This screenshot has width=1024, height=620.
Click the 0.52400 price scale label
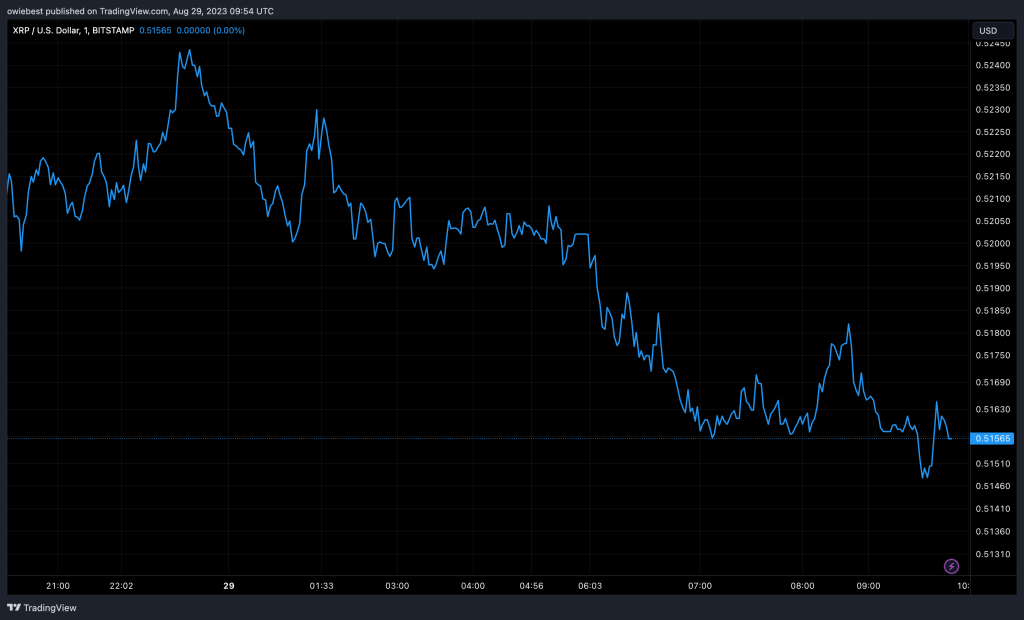[993, 65]
